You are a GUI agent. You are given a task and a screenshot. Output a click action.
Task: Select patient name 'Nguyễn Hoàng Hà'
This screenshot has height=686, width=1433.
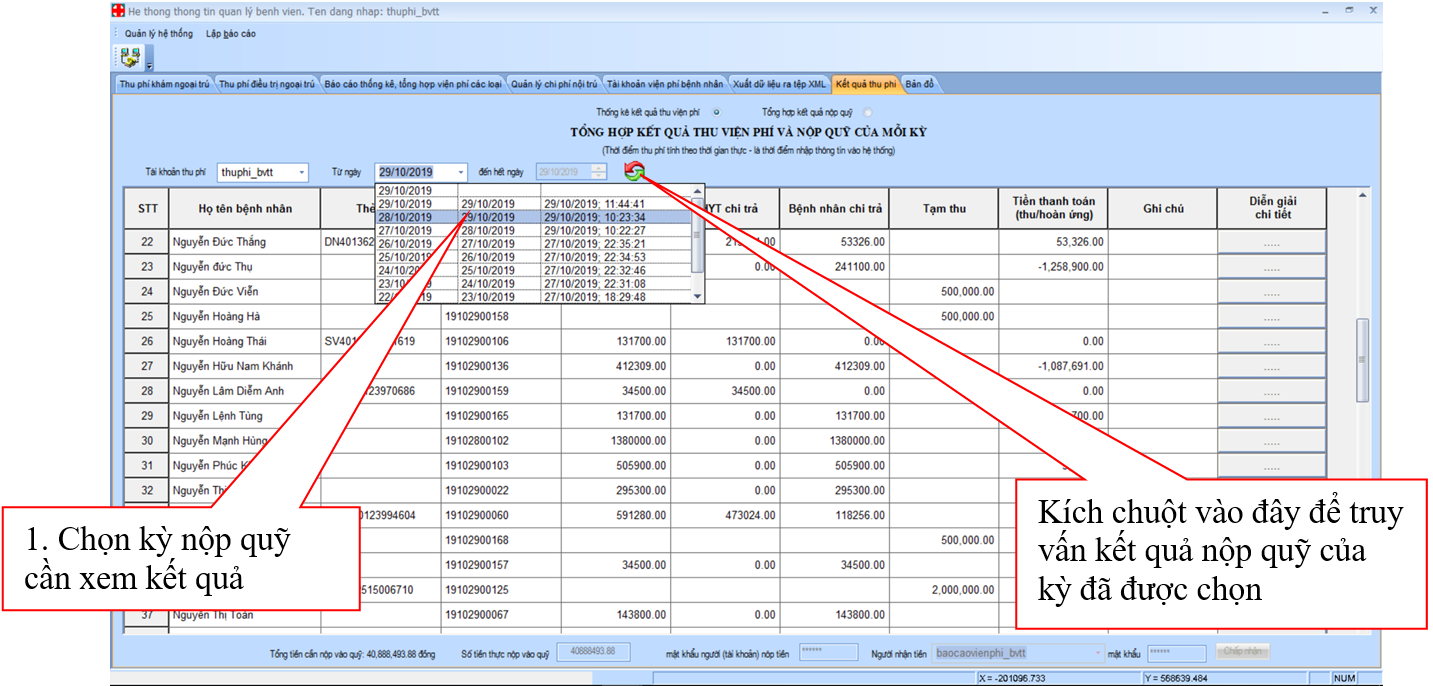pos(216,317)
